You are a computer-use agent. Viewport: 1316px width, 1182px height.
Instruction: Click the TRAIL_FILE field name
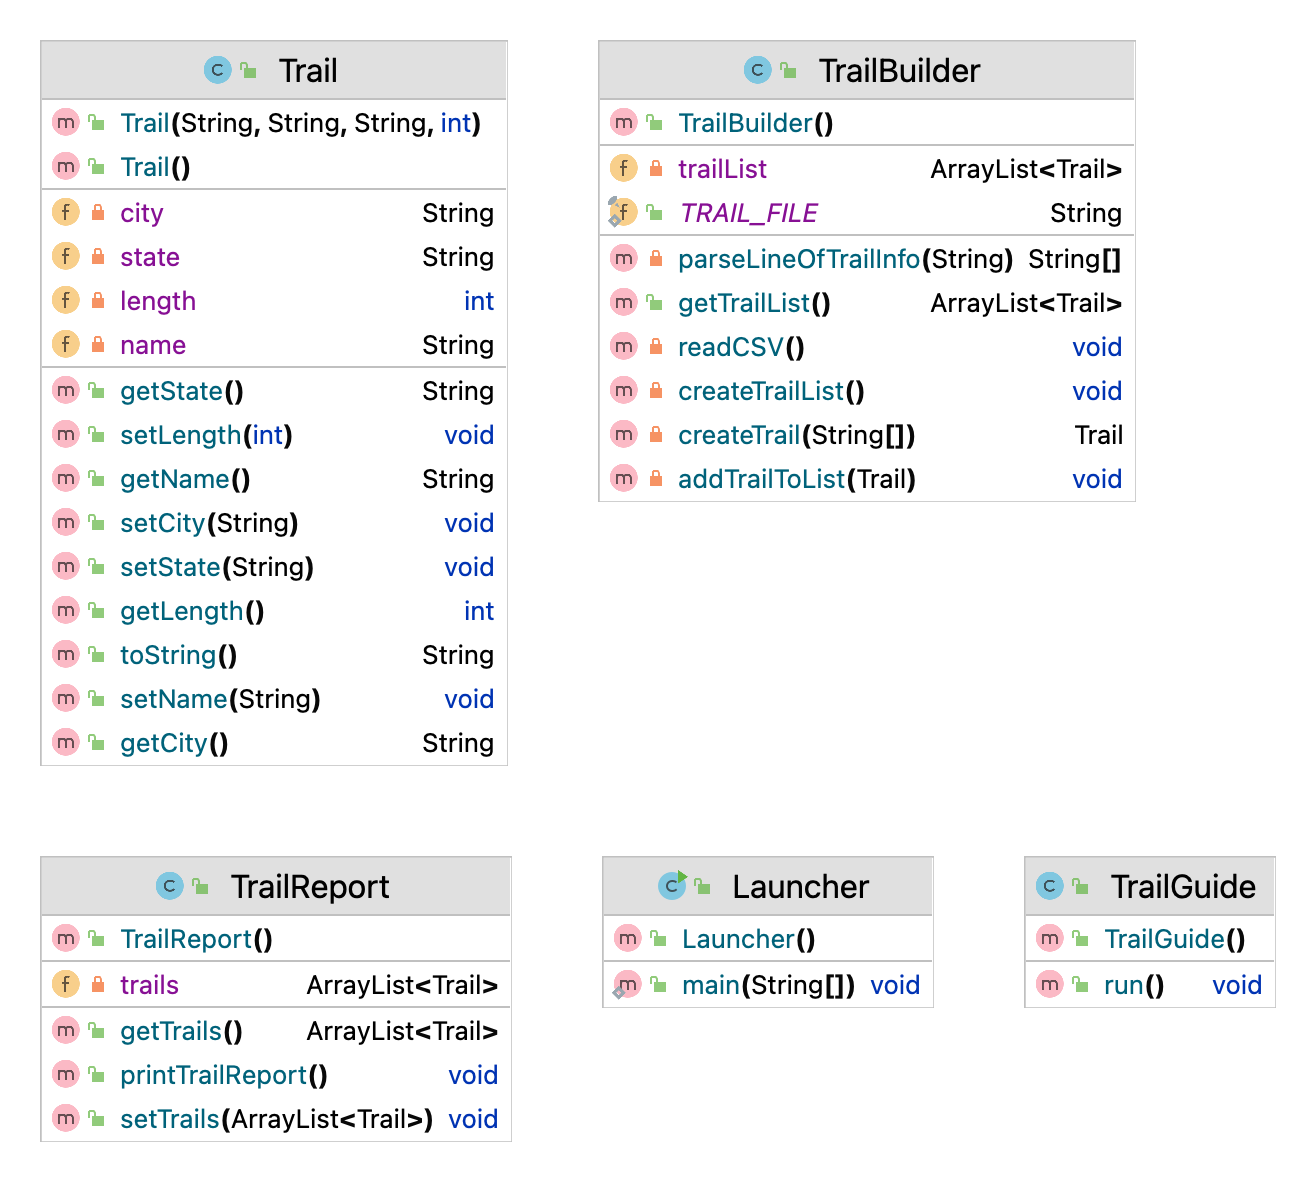(748, 212)
